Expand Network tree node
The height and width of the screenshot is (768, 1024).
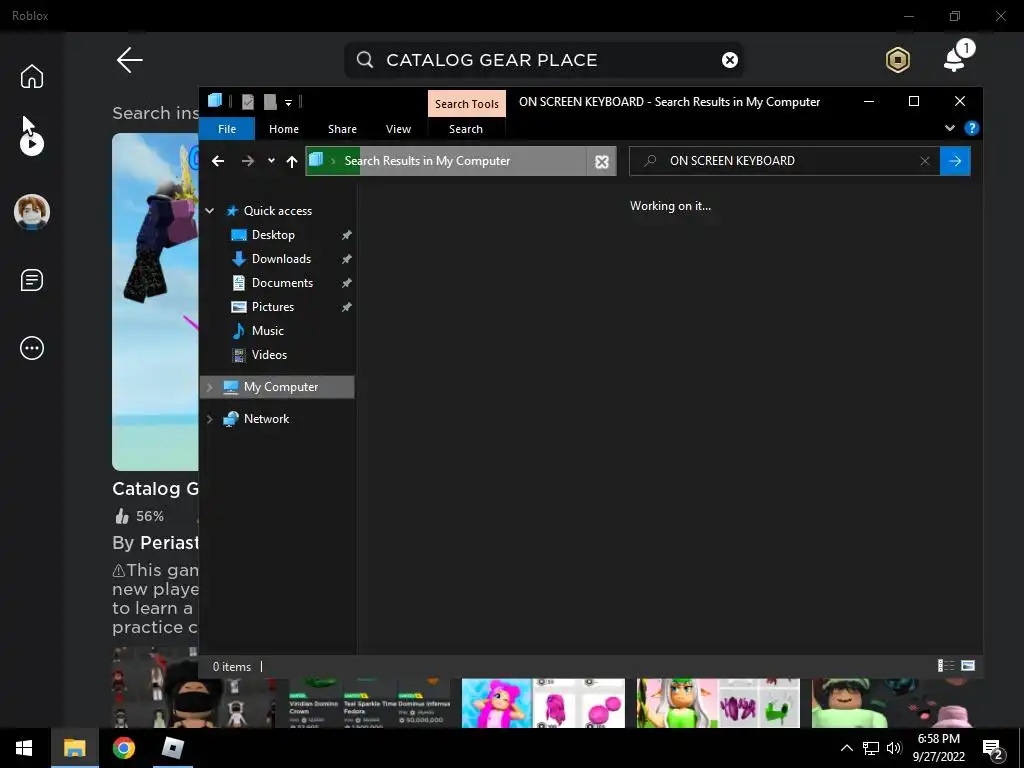tap(210, 419)
